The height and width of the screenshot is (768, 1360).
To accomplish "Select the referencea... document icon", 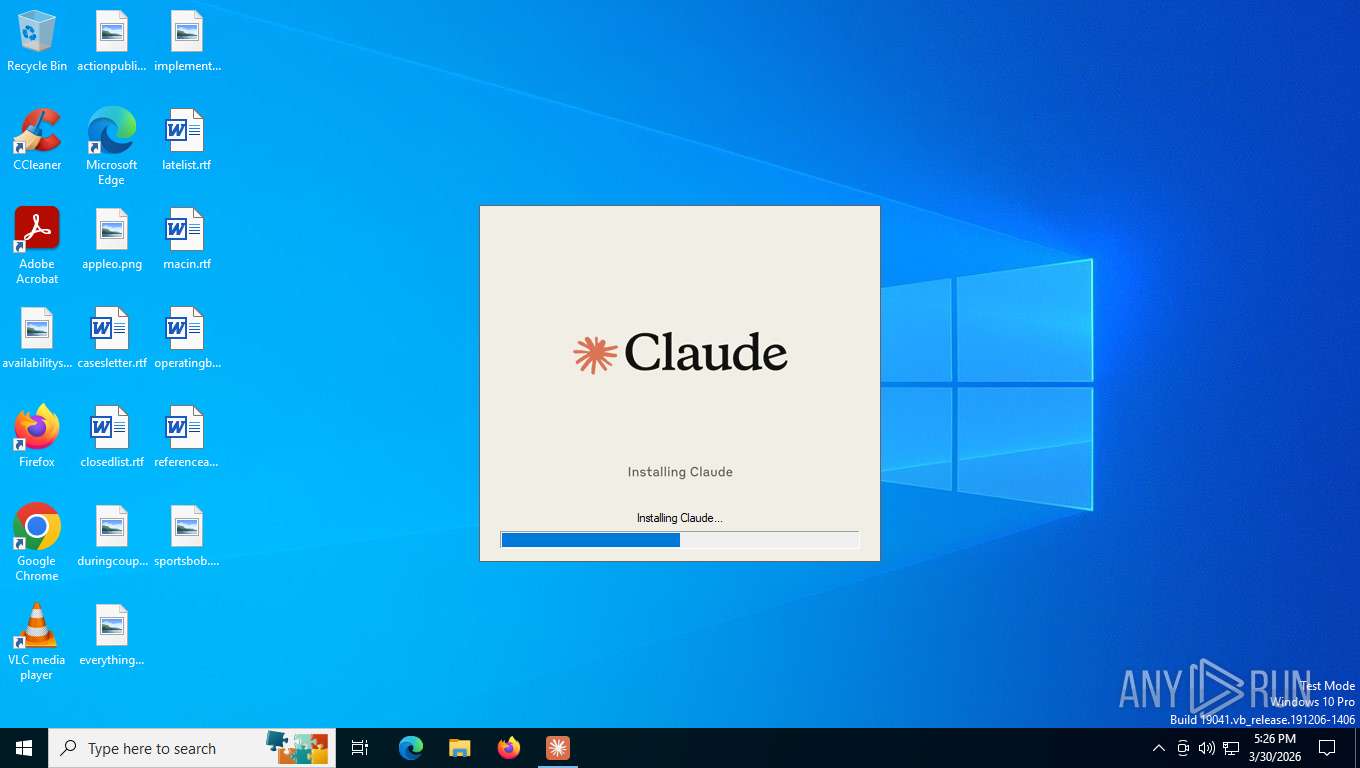I will click(187, 438).
